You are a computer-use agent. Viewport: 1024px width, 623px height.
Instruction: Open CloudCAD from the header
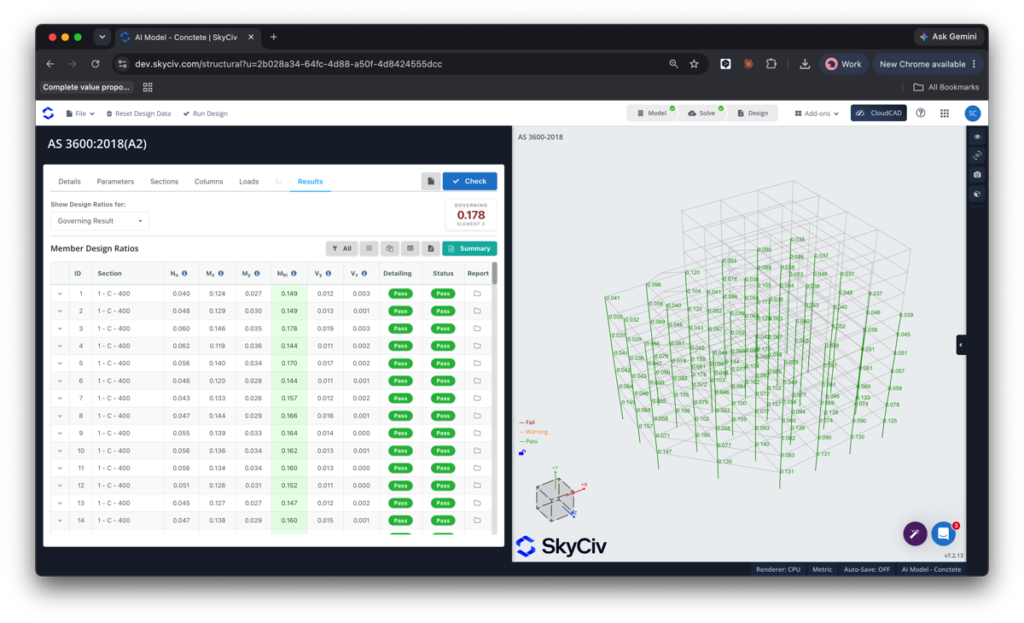click(x=878, y=113)
